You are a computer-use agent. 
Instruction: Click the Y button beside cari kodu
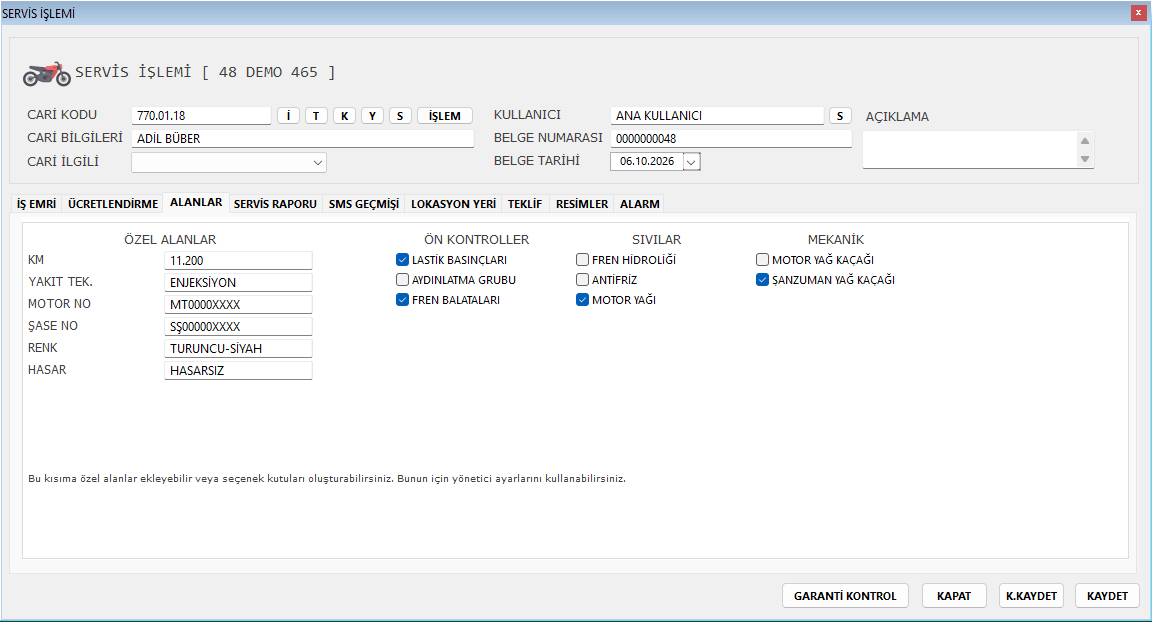372,115
